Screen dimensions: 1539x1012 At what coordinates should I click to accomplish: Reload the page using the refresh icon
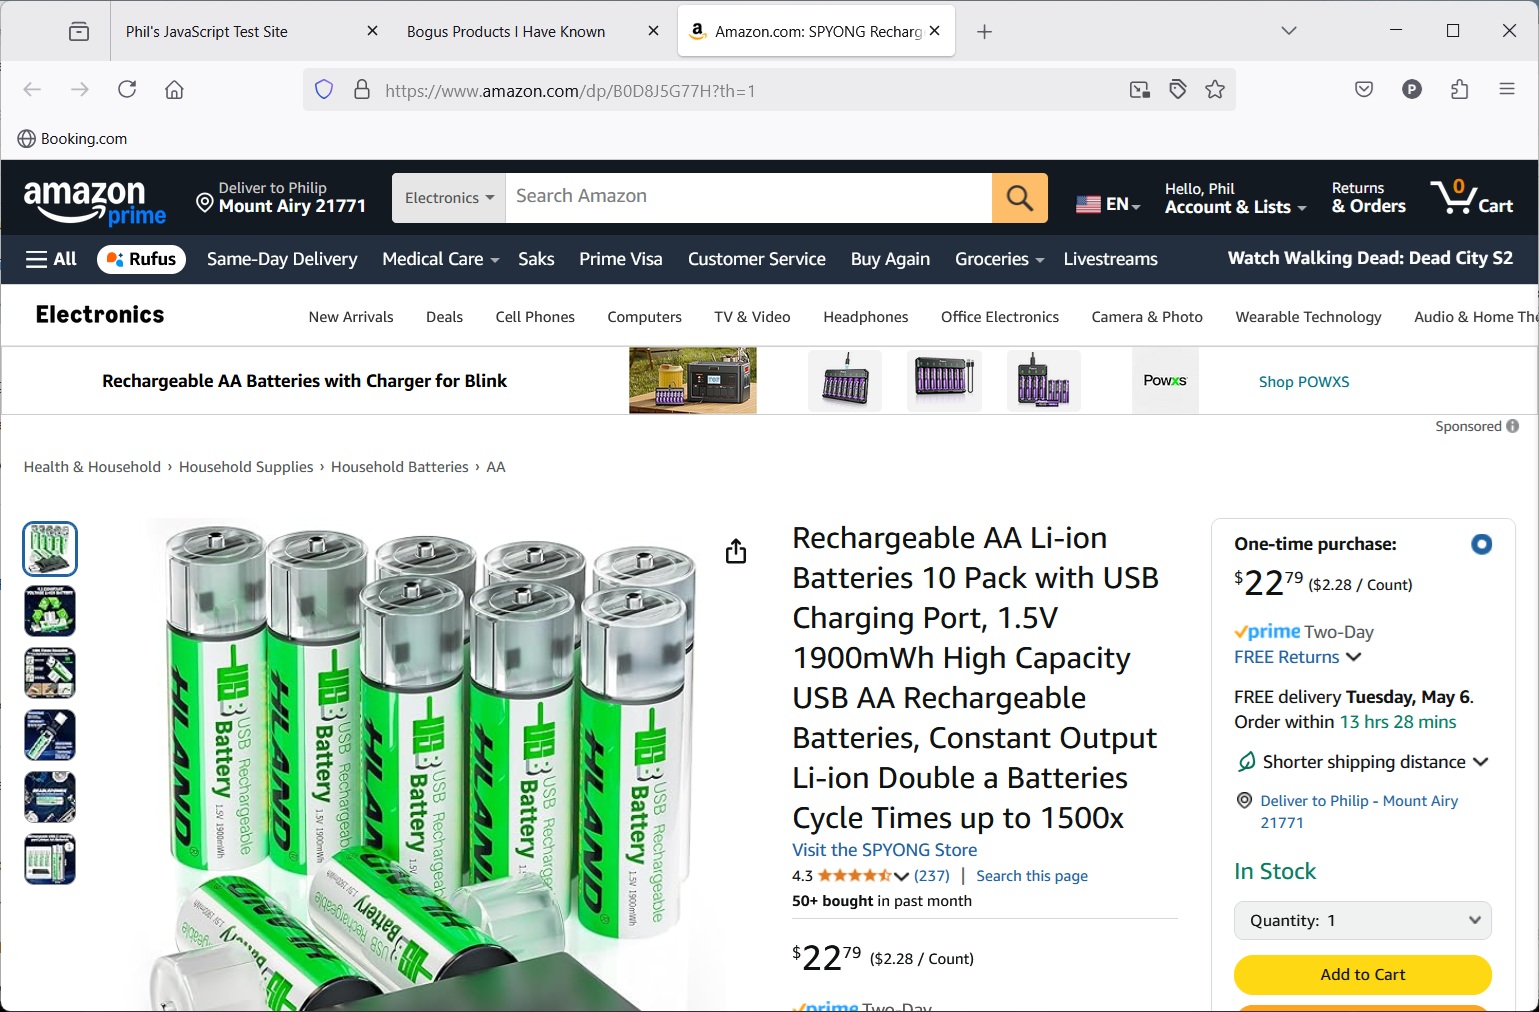tap(127, 90)
